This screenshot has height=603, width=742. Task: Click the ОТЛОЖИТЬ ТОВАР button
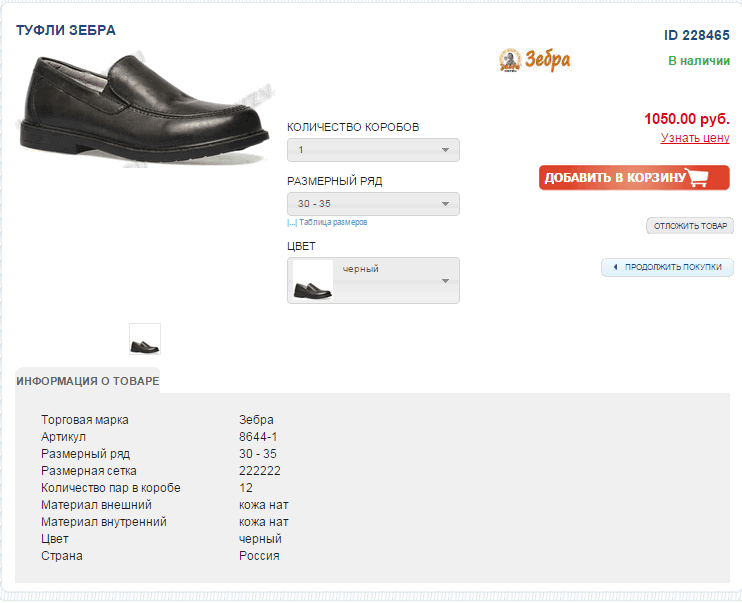click(690, 226)
